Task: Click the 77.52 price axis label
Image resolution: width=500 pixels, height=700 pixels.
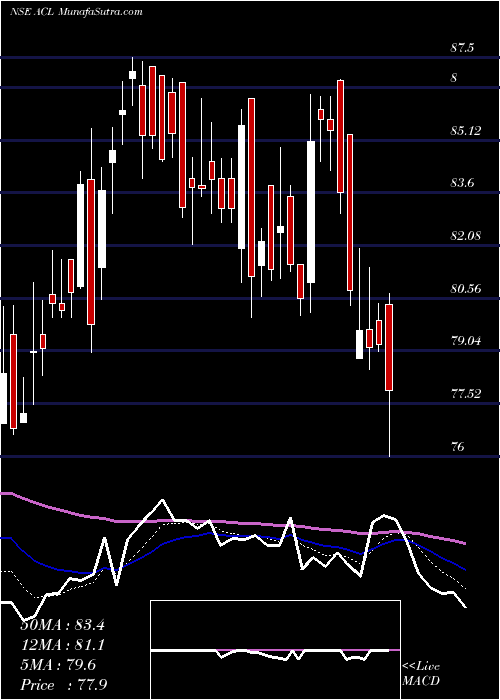Action: click(466, 394)
